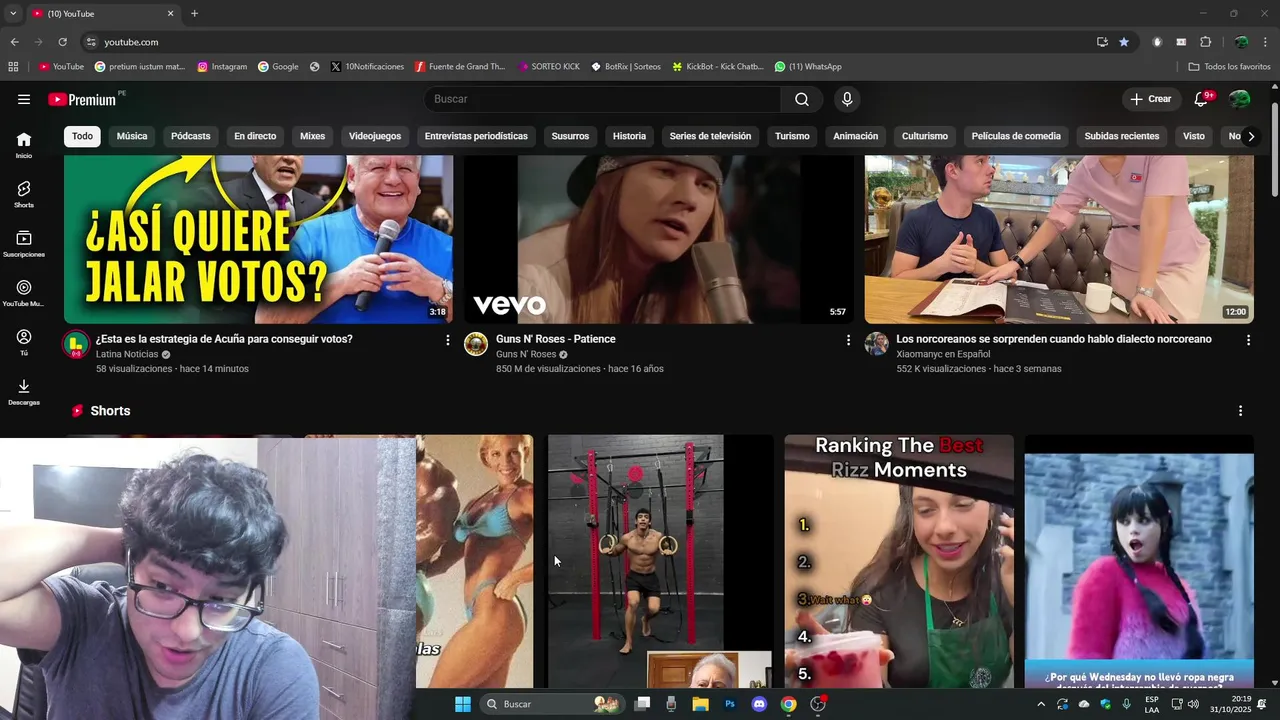The height and width of the screenshot is (720, 1280).
Task: Open the Chrome apps grid shortcut
Action: [x=13, y=67]
